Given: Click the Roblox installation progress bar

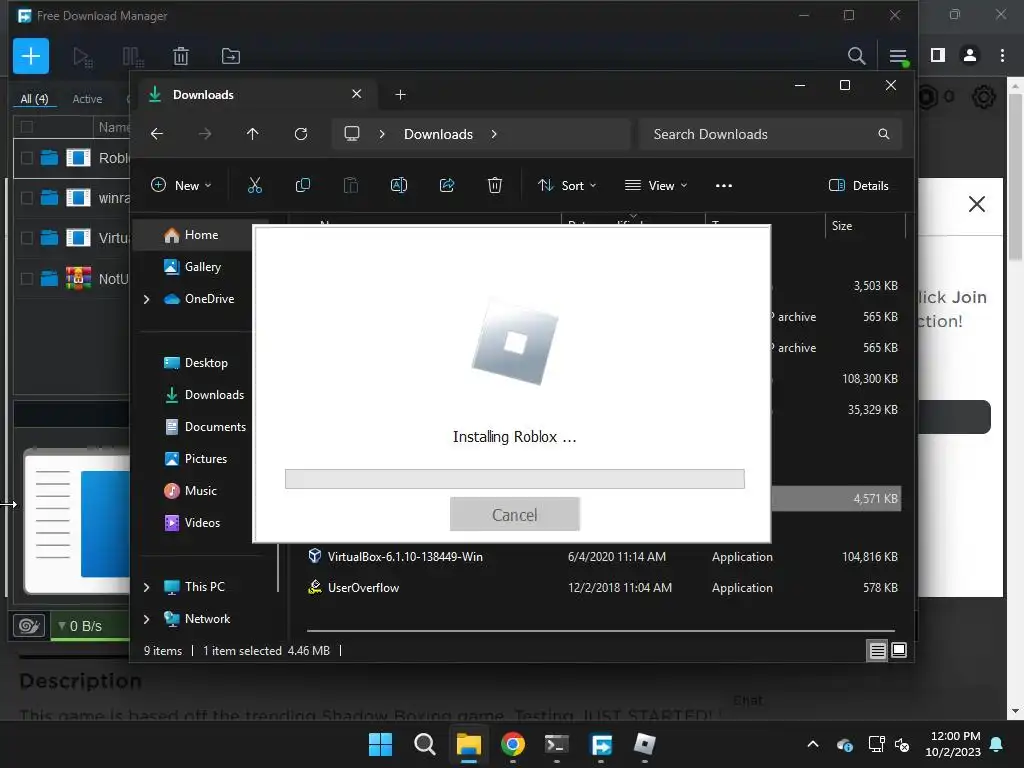Looking at the screenshot, I should (x=515, y=479).
